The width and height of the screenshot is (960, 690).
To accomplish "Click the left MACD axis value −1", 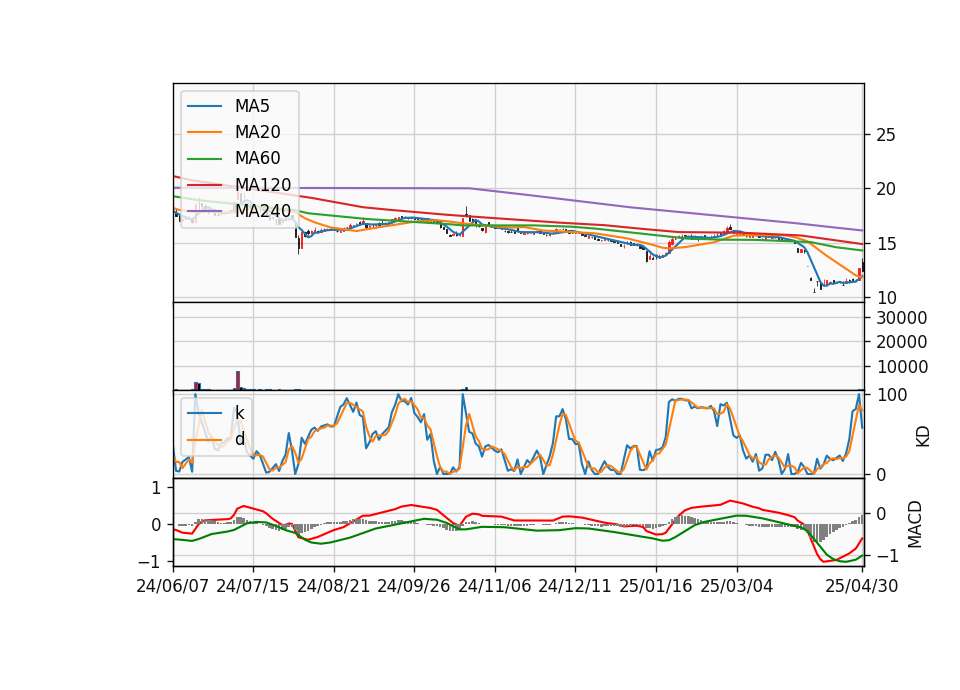I will [x=150, y=561].
